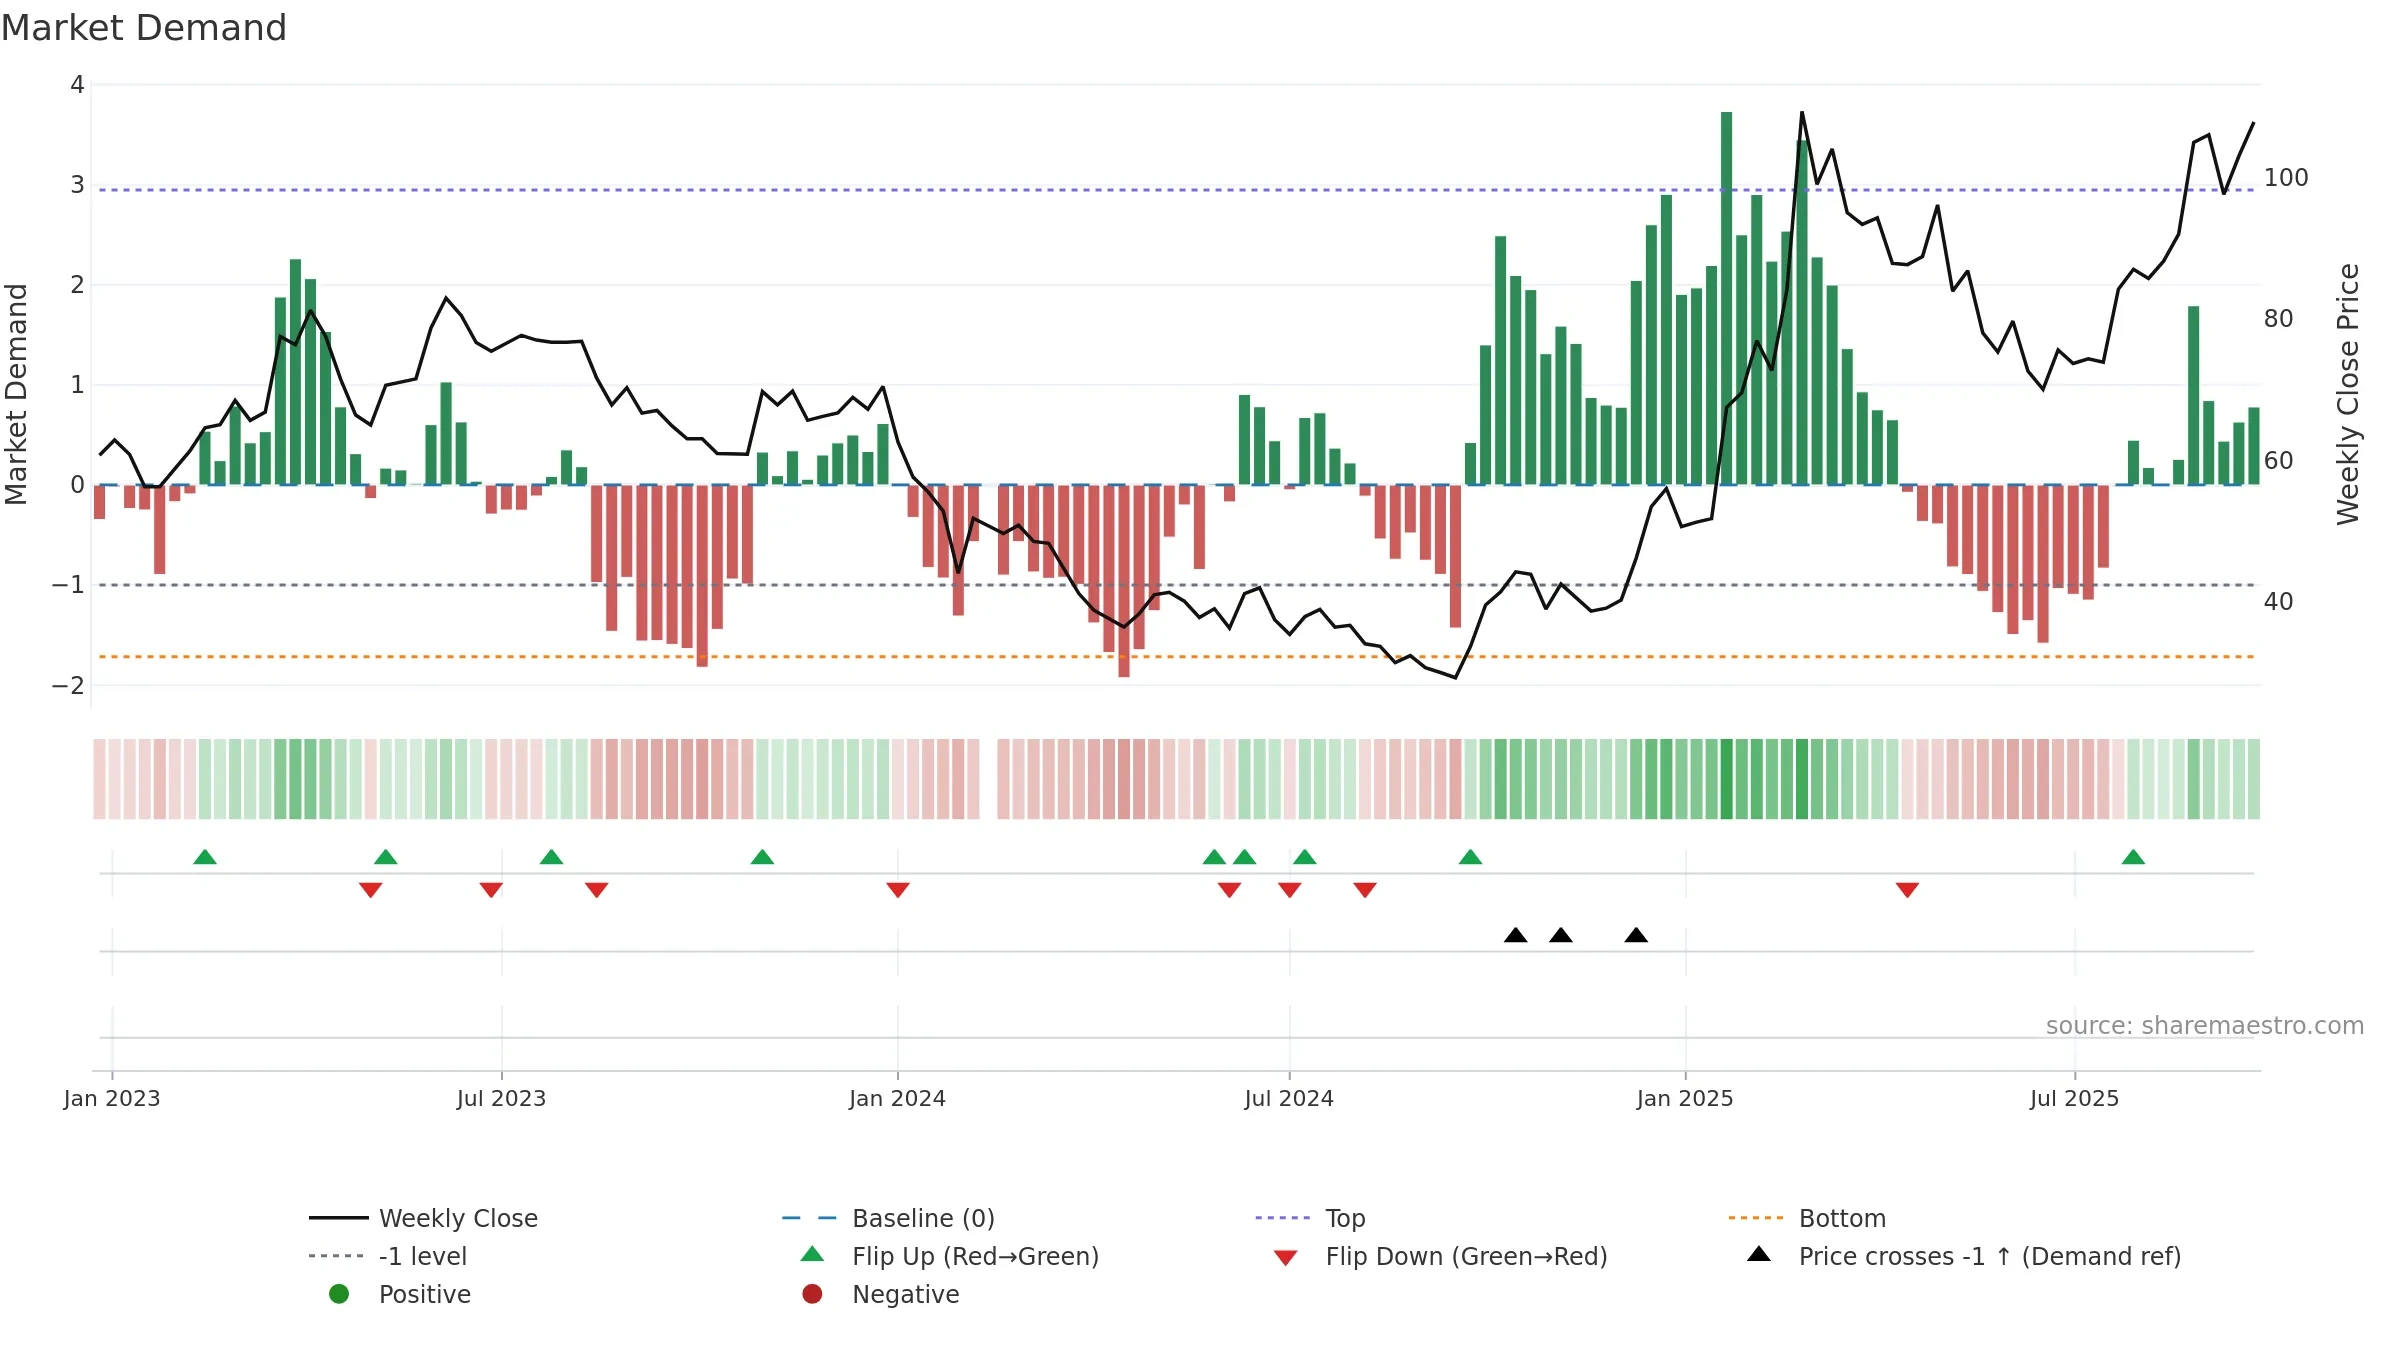Click the 40 price axis tick label
Image resolution: width=2400 pixels, height=1350 pixels.
(x=2279, y=602)
